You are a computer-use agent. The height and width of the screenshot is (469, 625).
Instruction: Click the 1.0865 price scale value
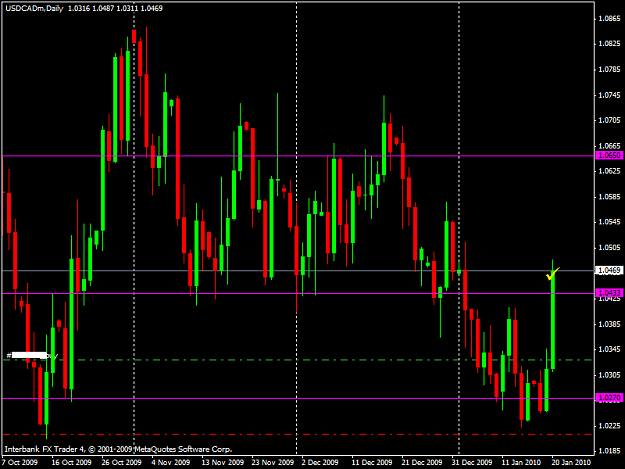pyautogui.click(x=610, y=18)
